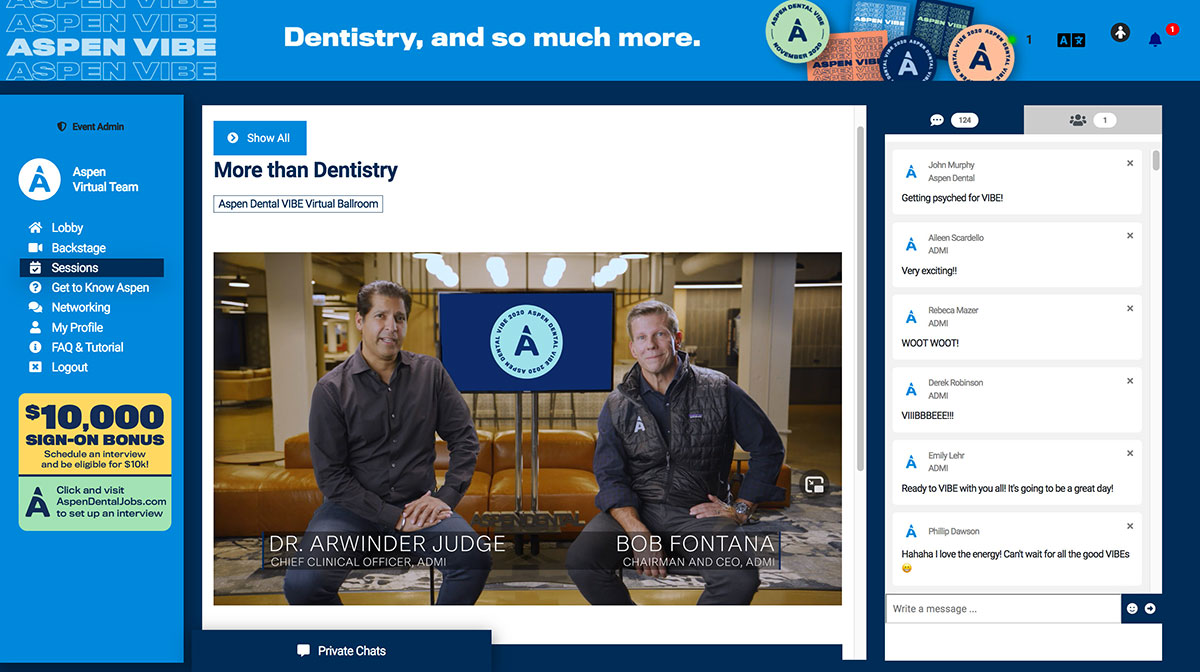This screenshot has width=1200, height=672.
Task: Close Derek Robinson's chat message
Action: coord(1130,381)
